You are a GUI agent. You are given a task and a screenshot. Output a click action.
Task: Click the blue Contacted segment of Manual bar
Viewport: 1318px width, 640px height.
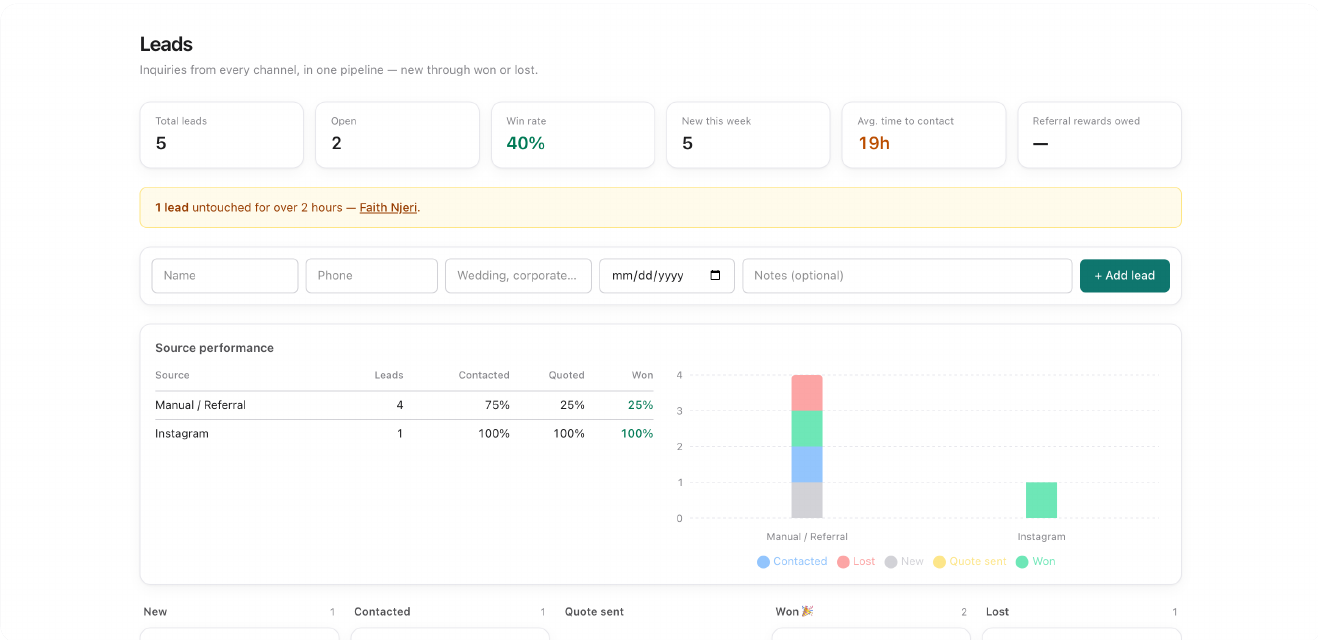807,465
